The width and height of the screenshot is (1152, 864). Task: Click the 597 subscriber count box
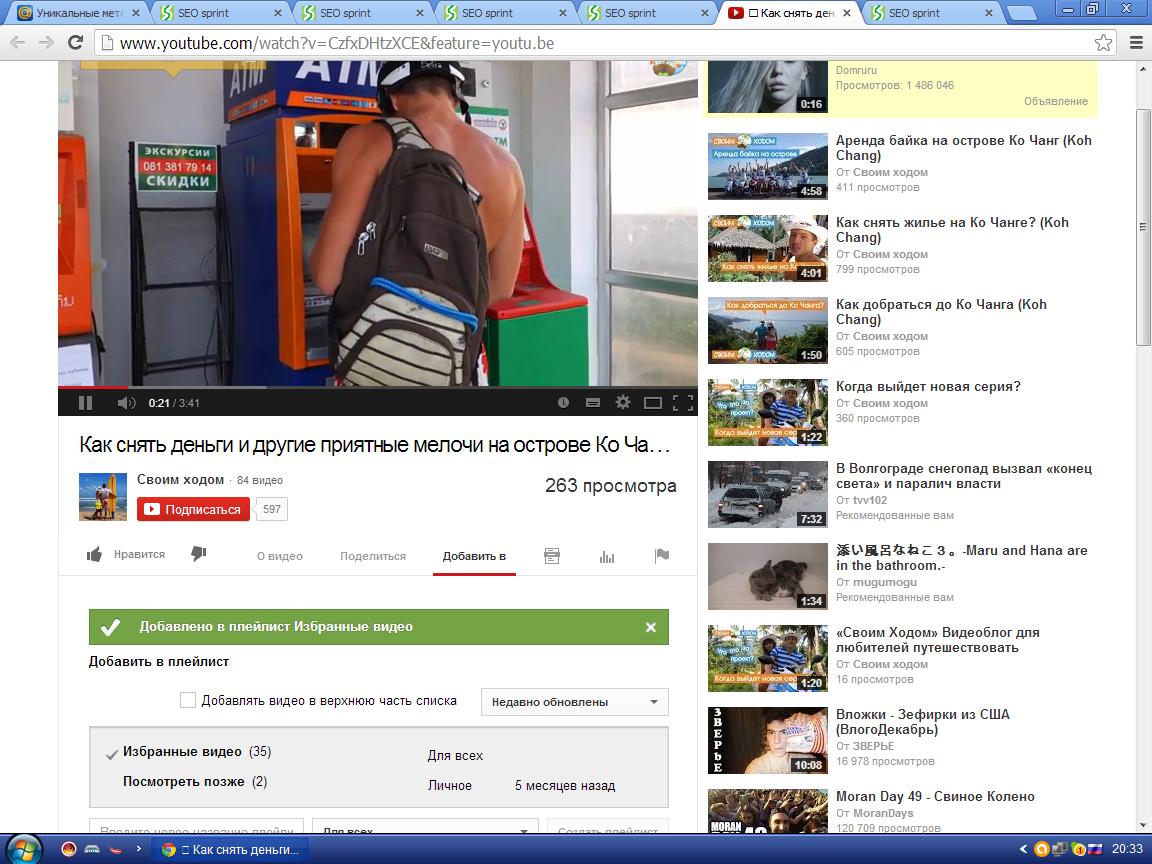click(272, 509)
